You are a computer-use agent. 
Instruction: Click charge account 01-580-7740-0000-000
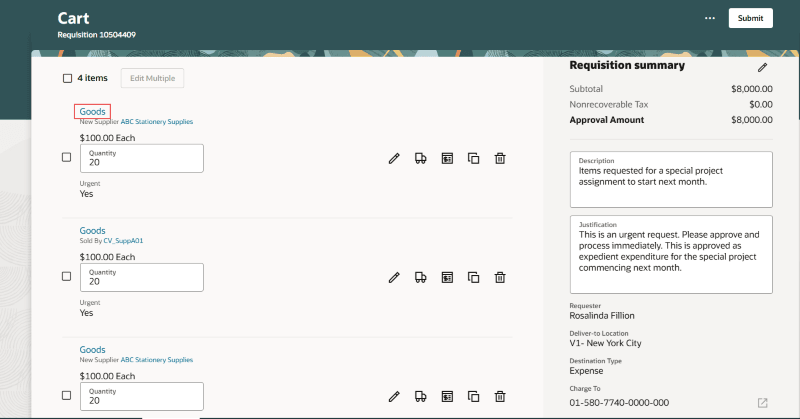click(x=619, y=403)
